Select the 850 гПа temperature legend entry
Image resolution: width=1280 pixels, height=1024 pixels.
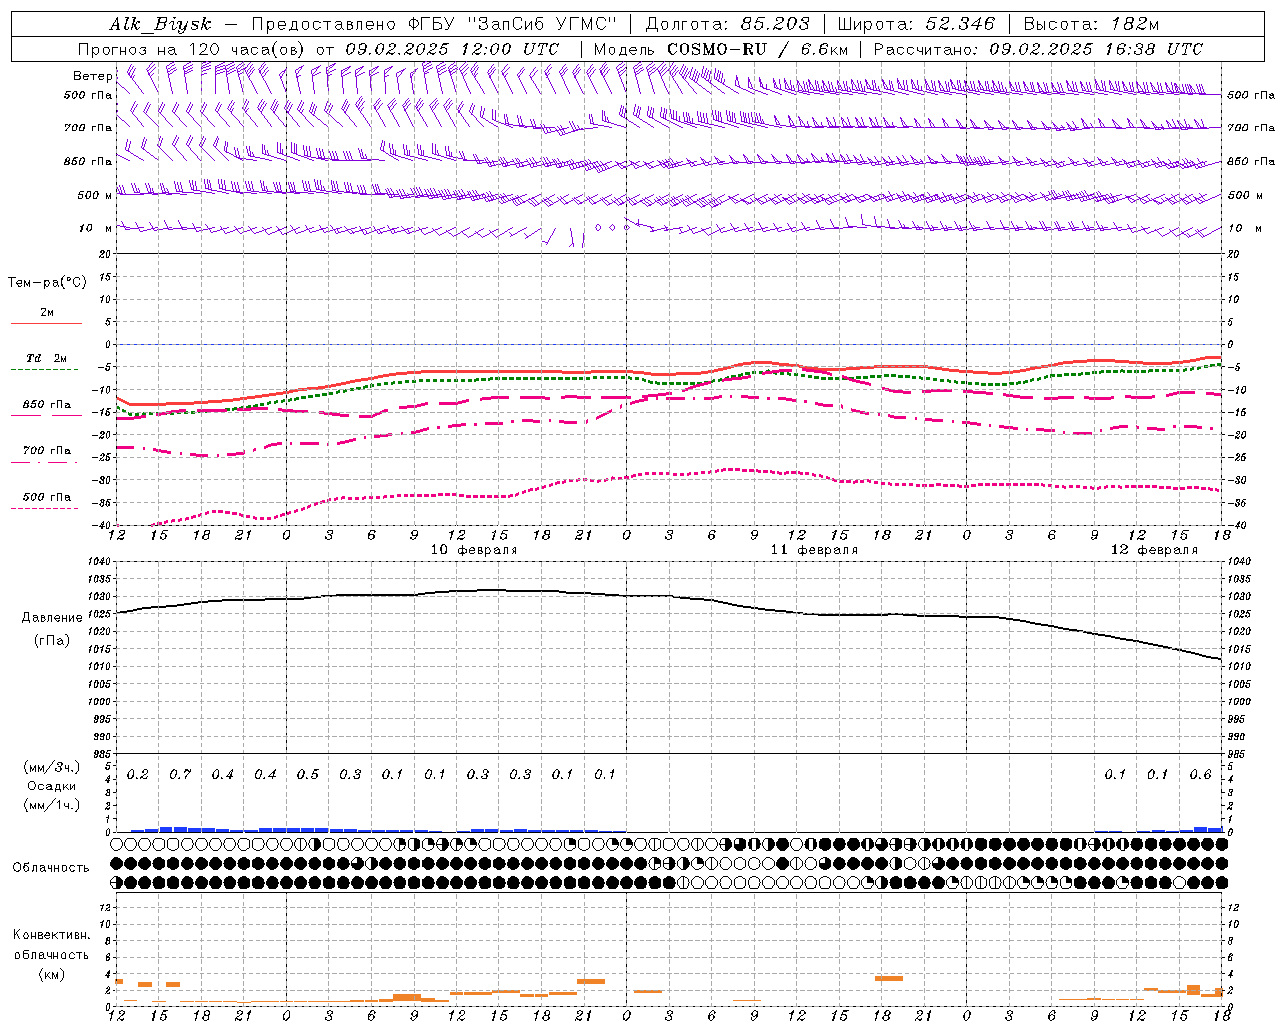(47, 405)
